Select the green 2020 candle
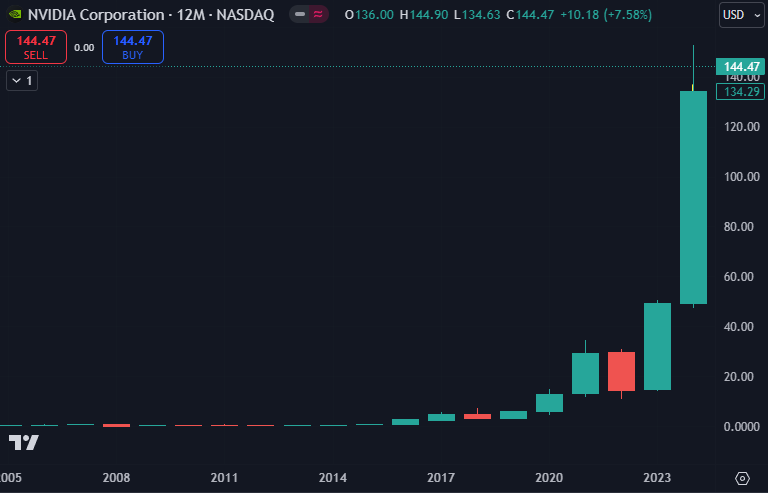This screenshot has width=768, height=493. [550, 403]
